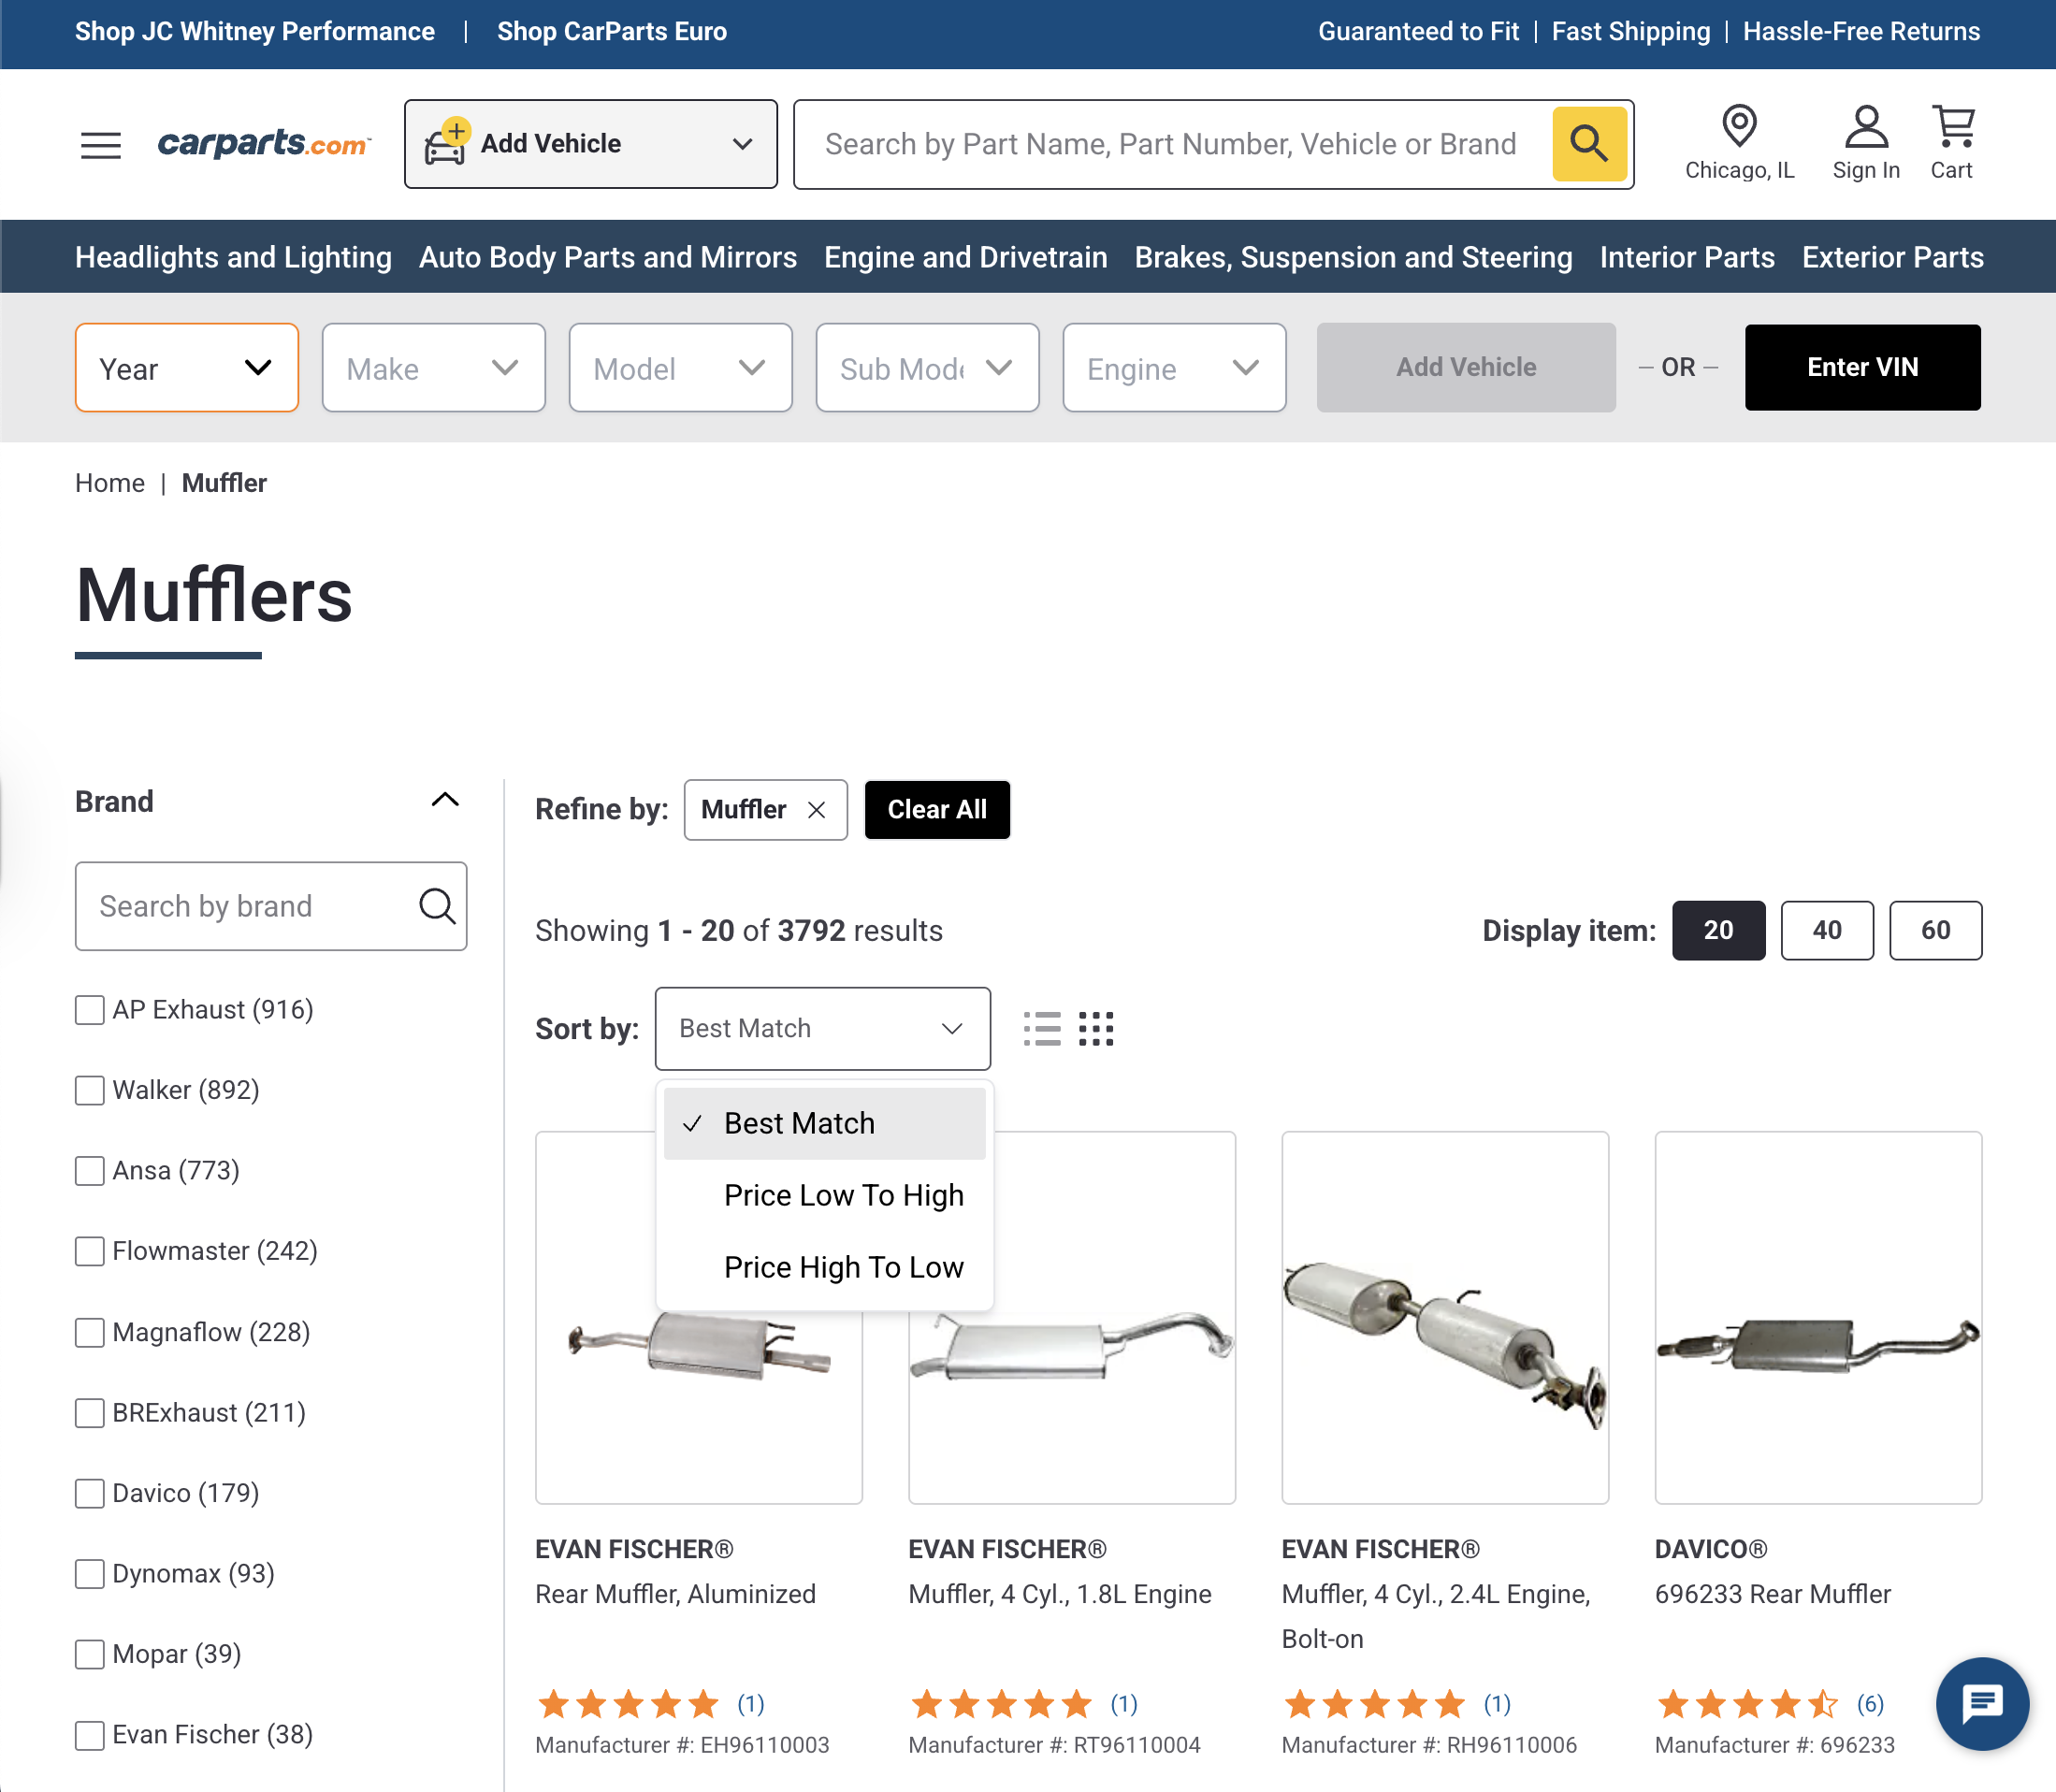This screenshot has height=1792, width=2056.
Task: Go to Home via breadcrumb link
Action: pos(110,483)
